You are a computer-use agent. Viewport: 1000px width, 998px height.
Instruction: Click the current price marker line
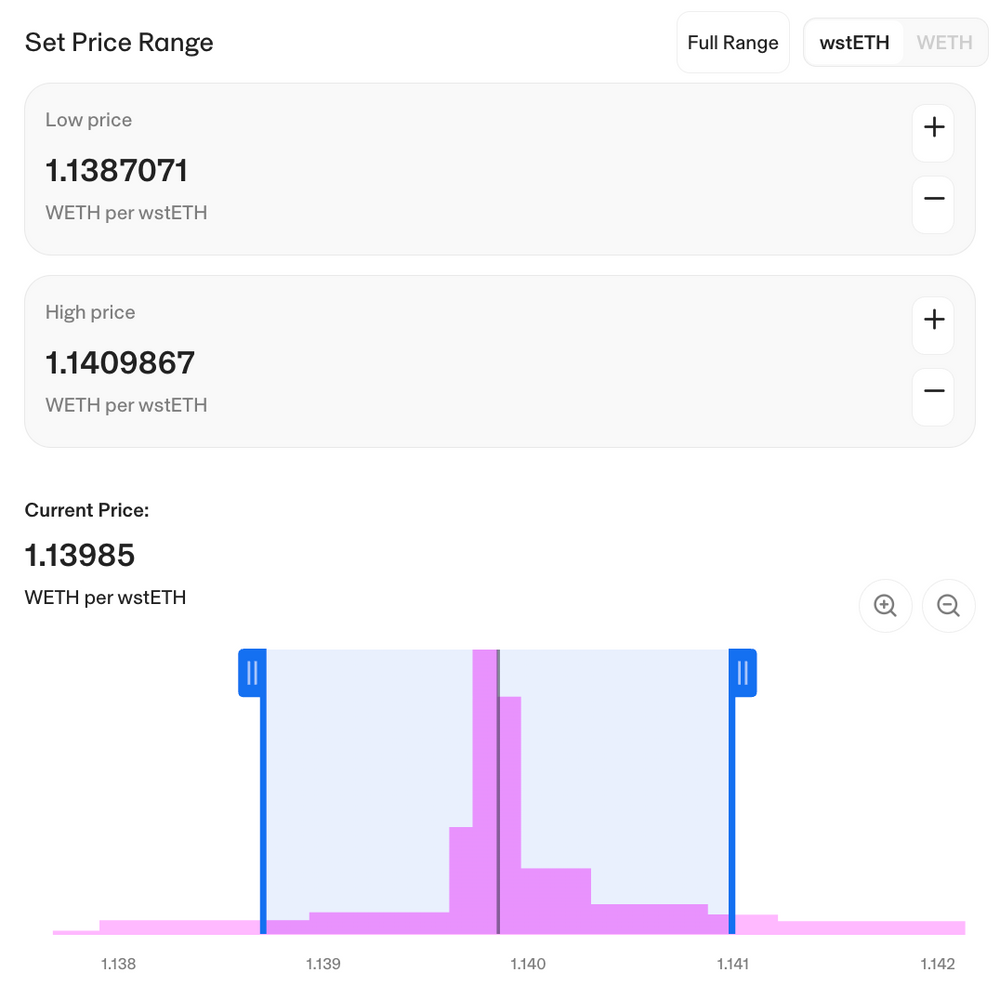click(498, 790)
